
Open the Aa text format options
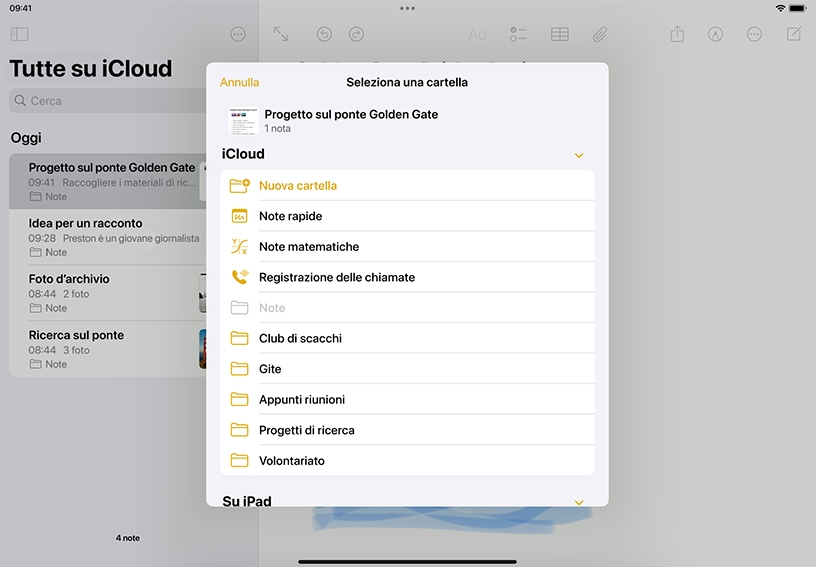pos(477,35)
